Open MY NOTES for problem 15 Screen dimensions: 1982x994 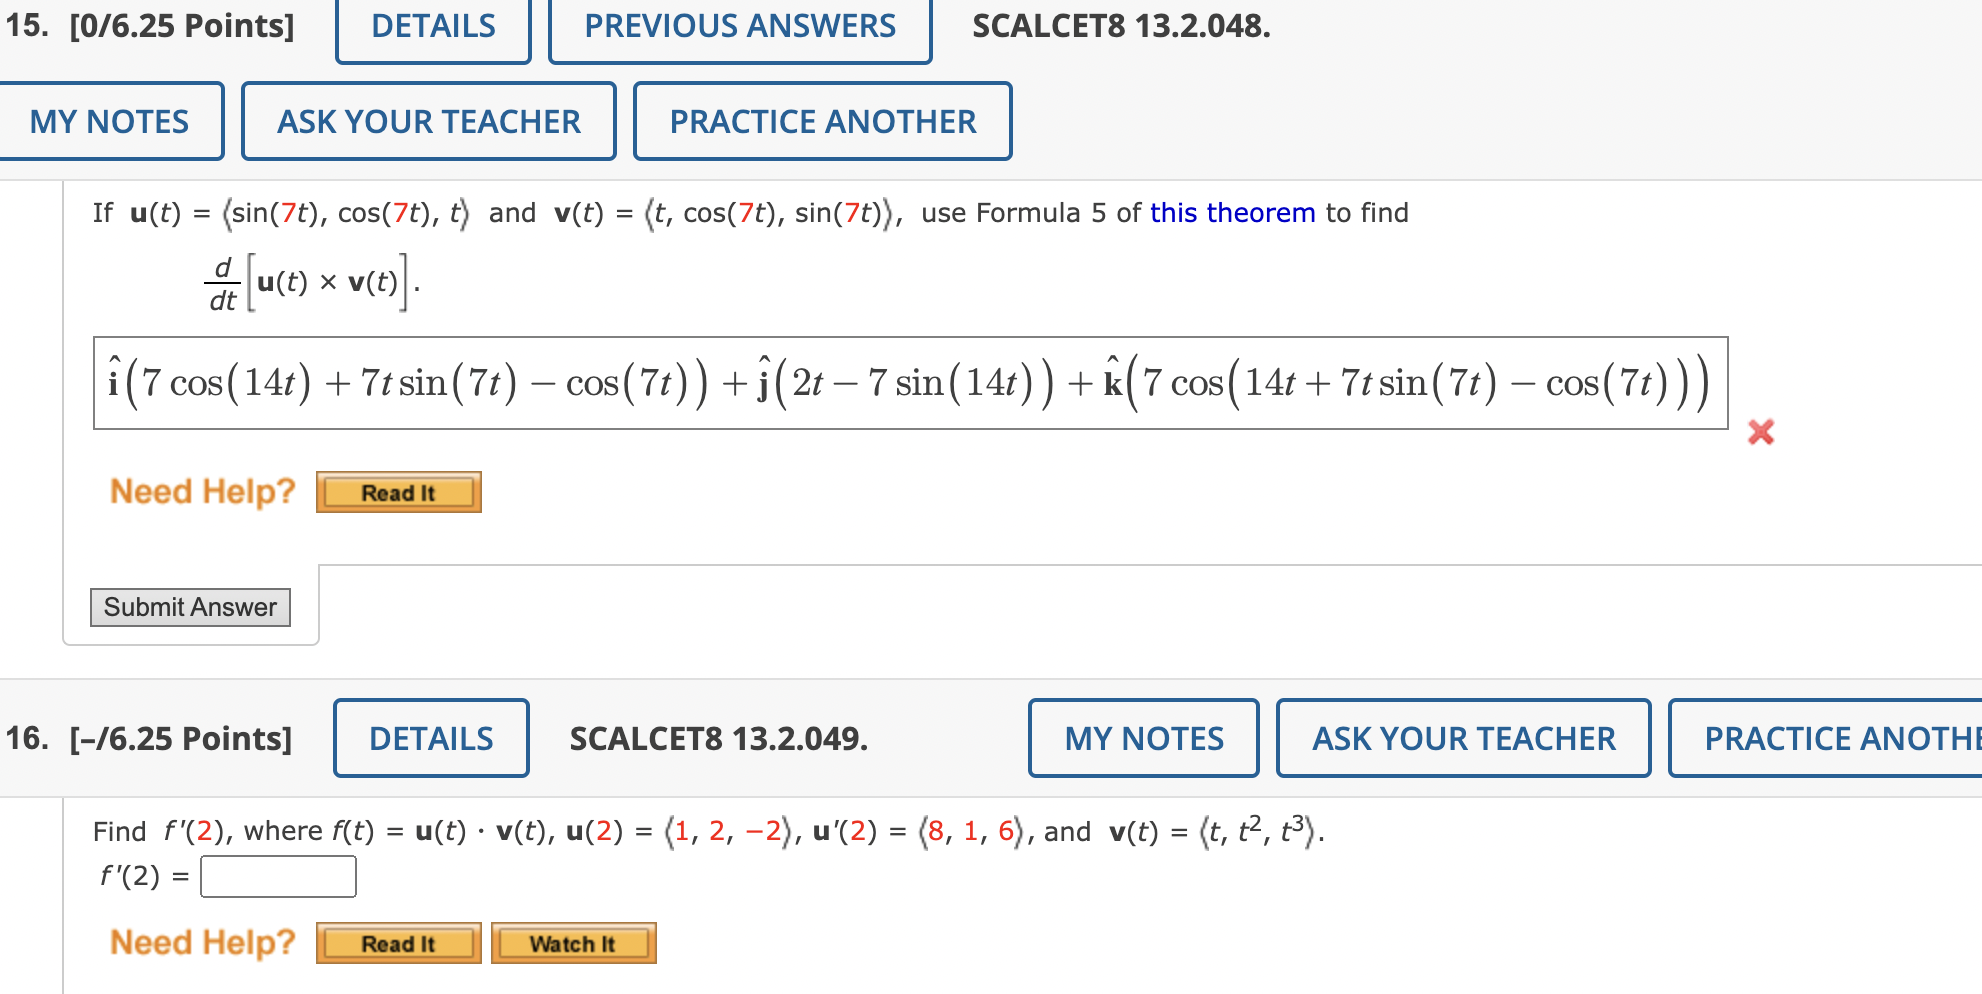(109, 121)
